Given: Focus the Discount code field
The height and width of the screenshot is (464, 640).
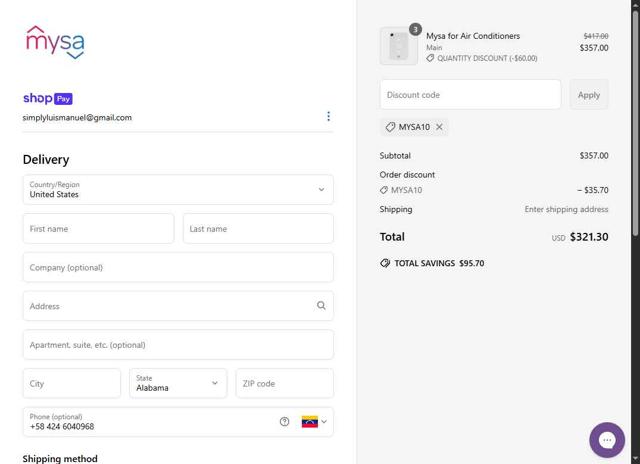Looking at the screenshot, I should [470, 95].
